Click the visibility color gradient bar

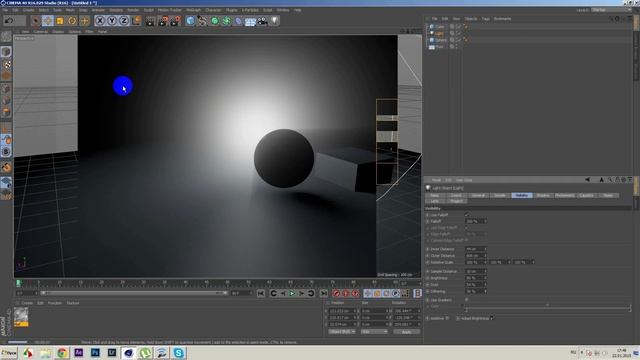548,307
